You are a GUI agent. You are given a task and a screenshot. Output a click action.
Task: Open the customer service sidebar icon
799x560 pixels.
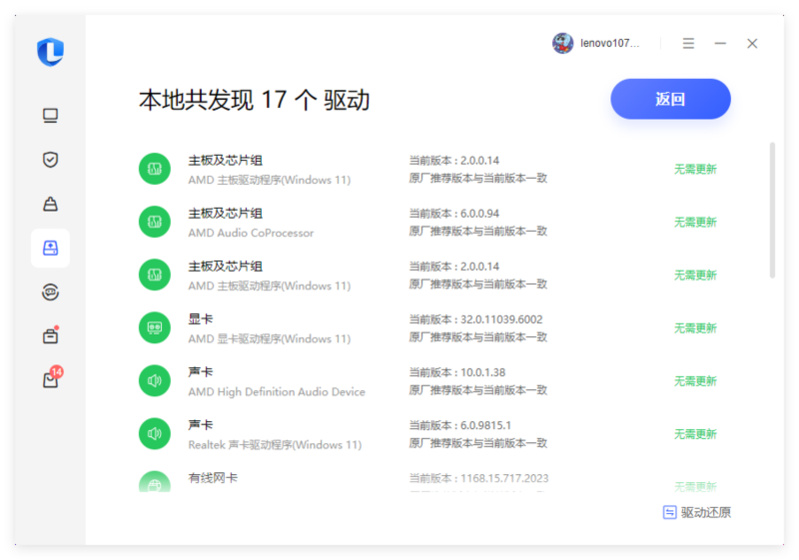[50, 292]
